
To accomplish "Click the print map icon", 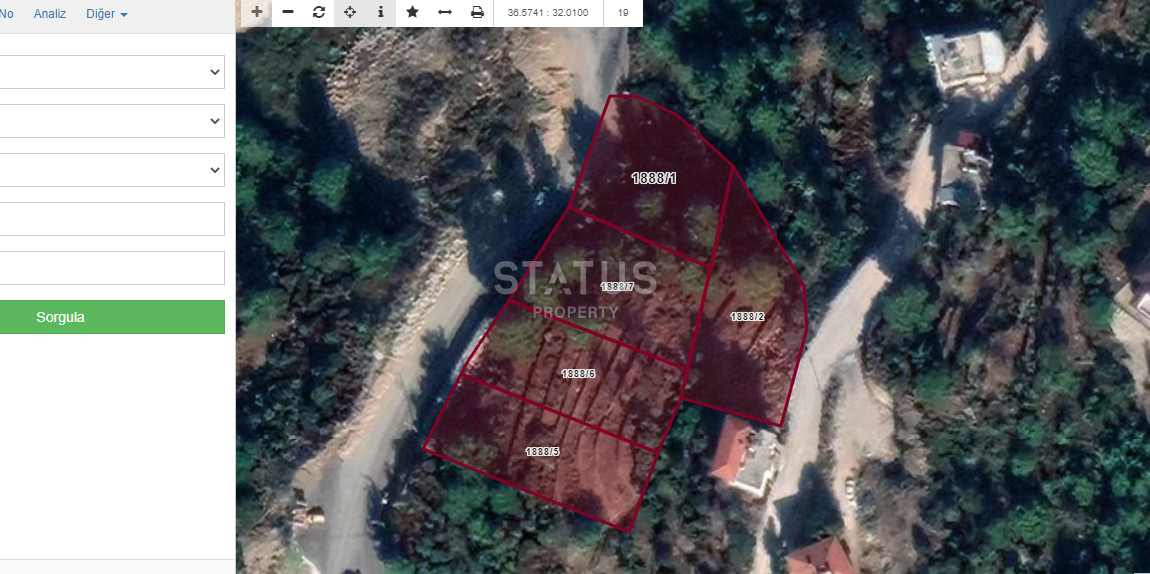I will tap(477, 12).
